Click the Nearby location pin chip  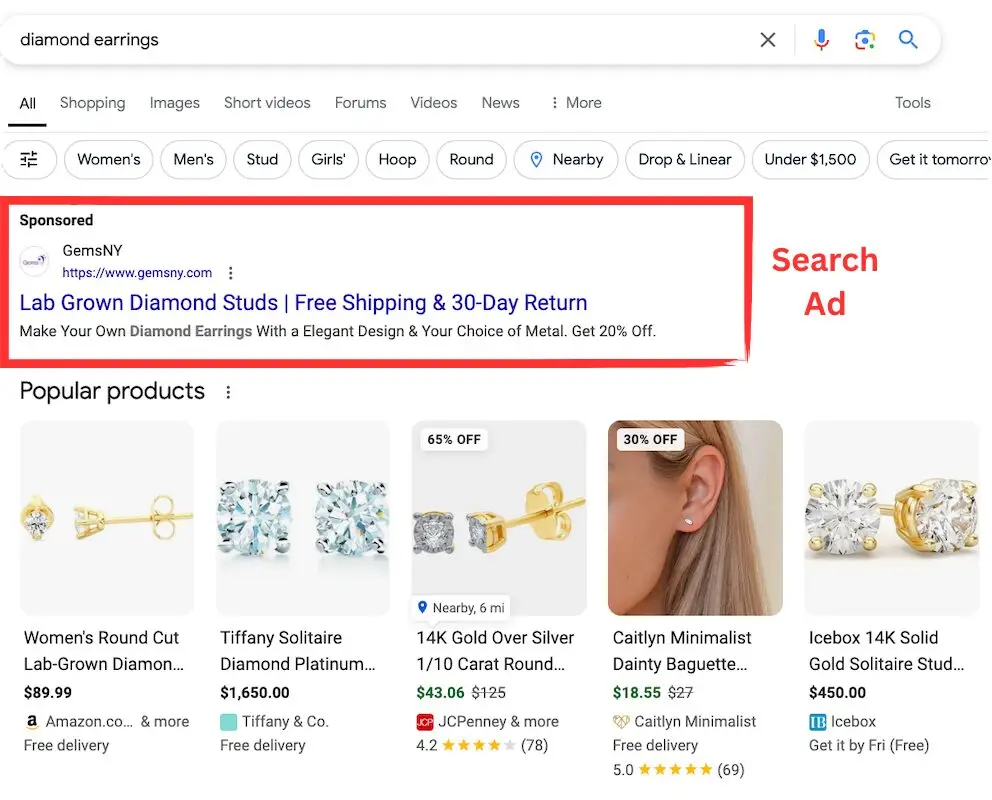[x=565, y=159]
